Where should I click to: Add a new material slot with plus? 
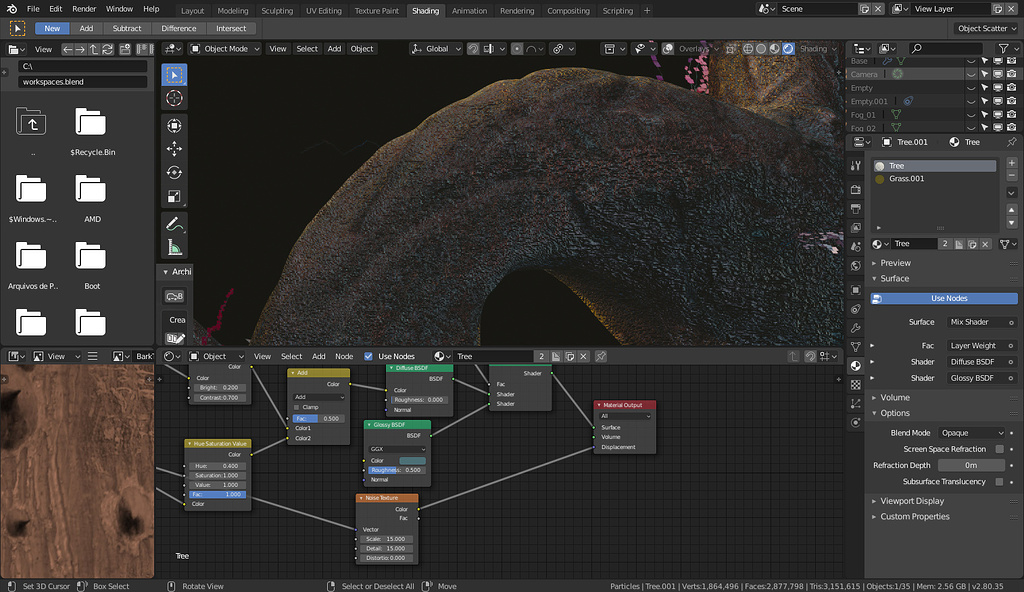[1012, 163]
